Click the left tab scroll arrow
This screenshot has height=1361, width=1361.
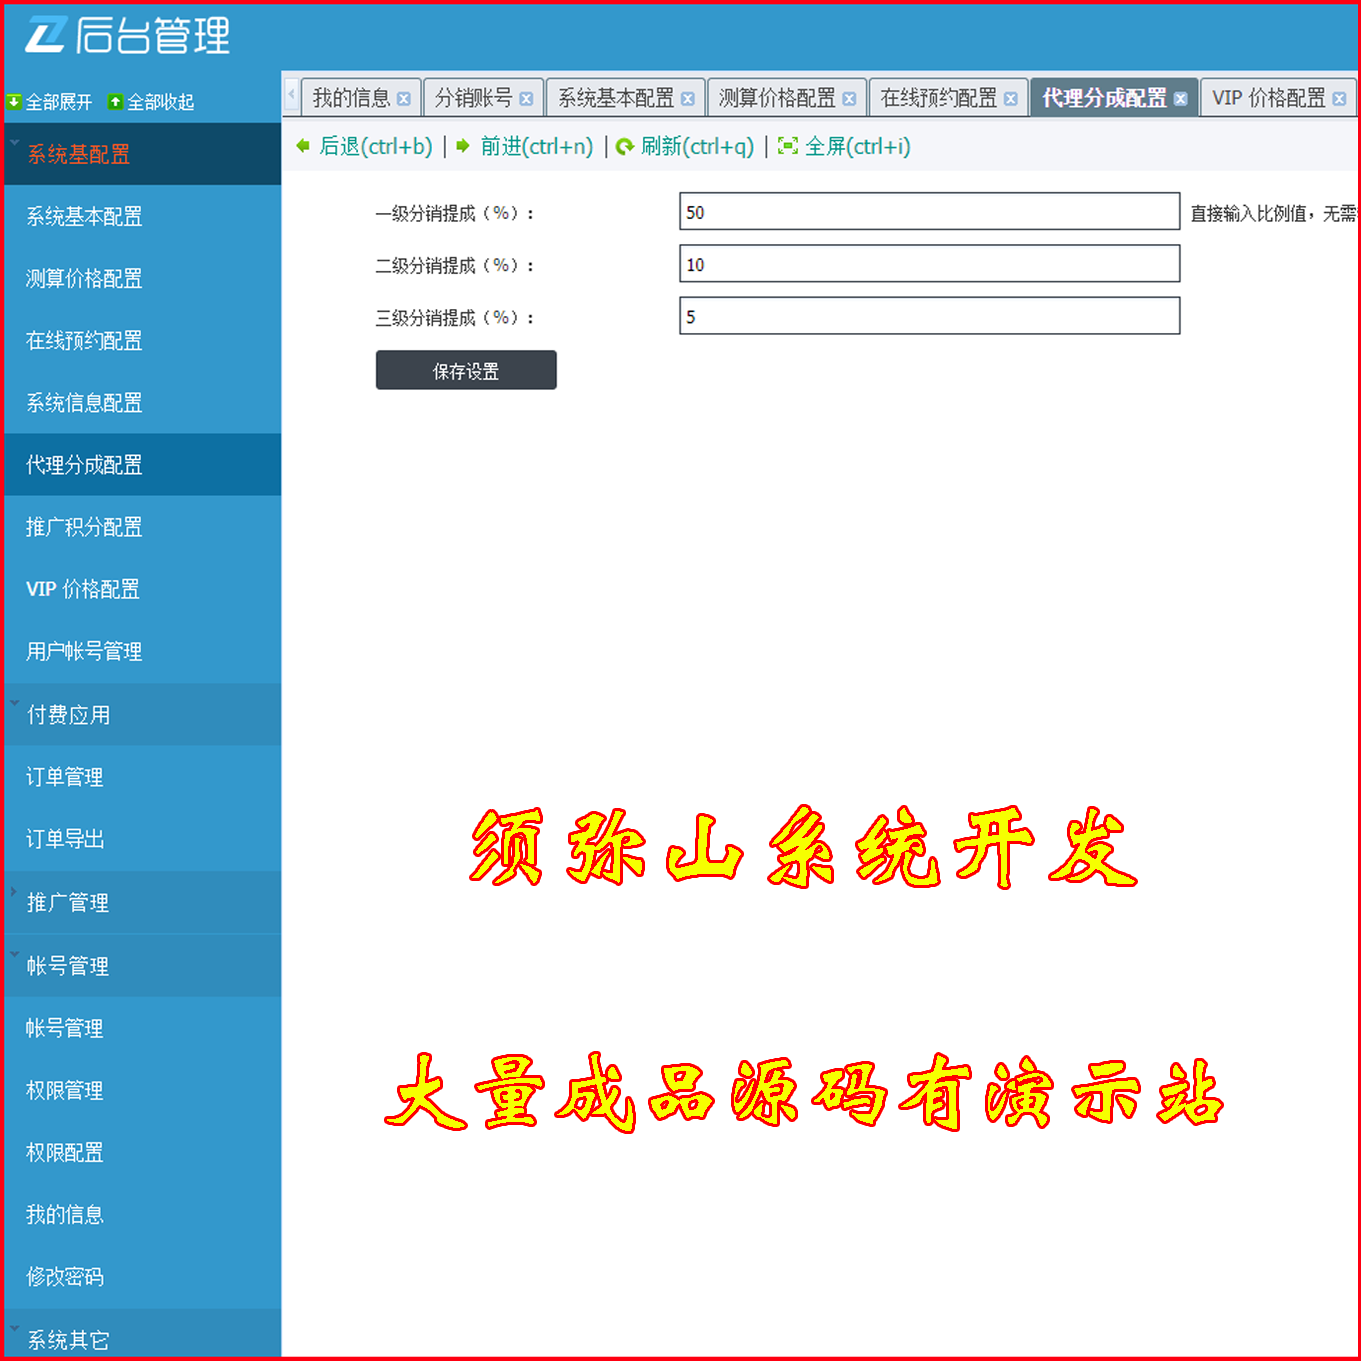(x=291, y=96)
